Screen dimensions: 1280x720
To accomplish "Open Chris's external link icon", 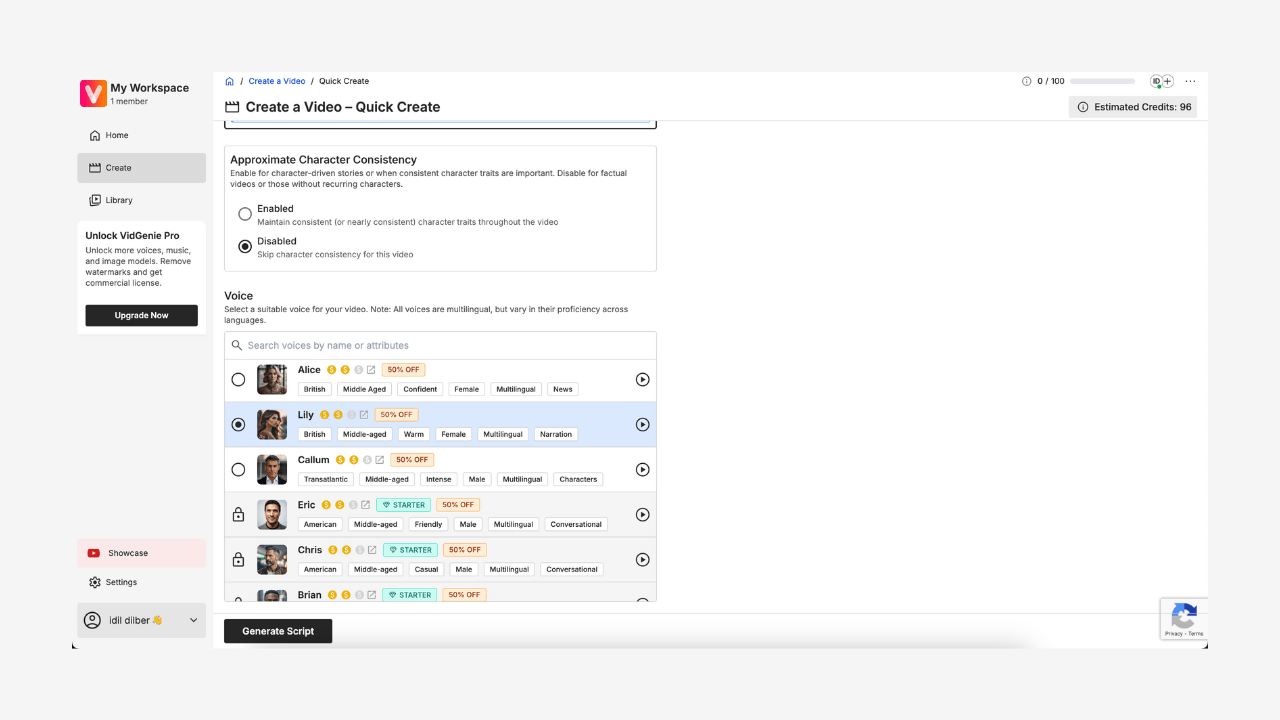I will [372, 550].
